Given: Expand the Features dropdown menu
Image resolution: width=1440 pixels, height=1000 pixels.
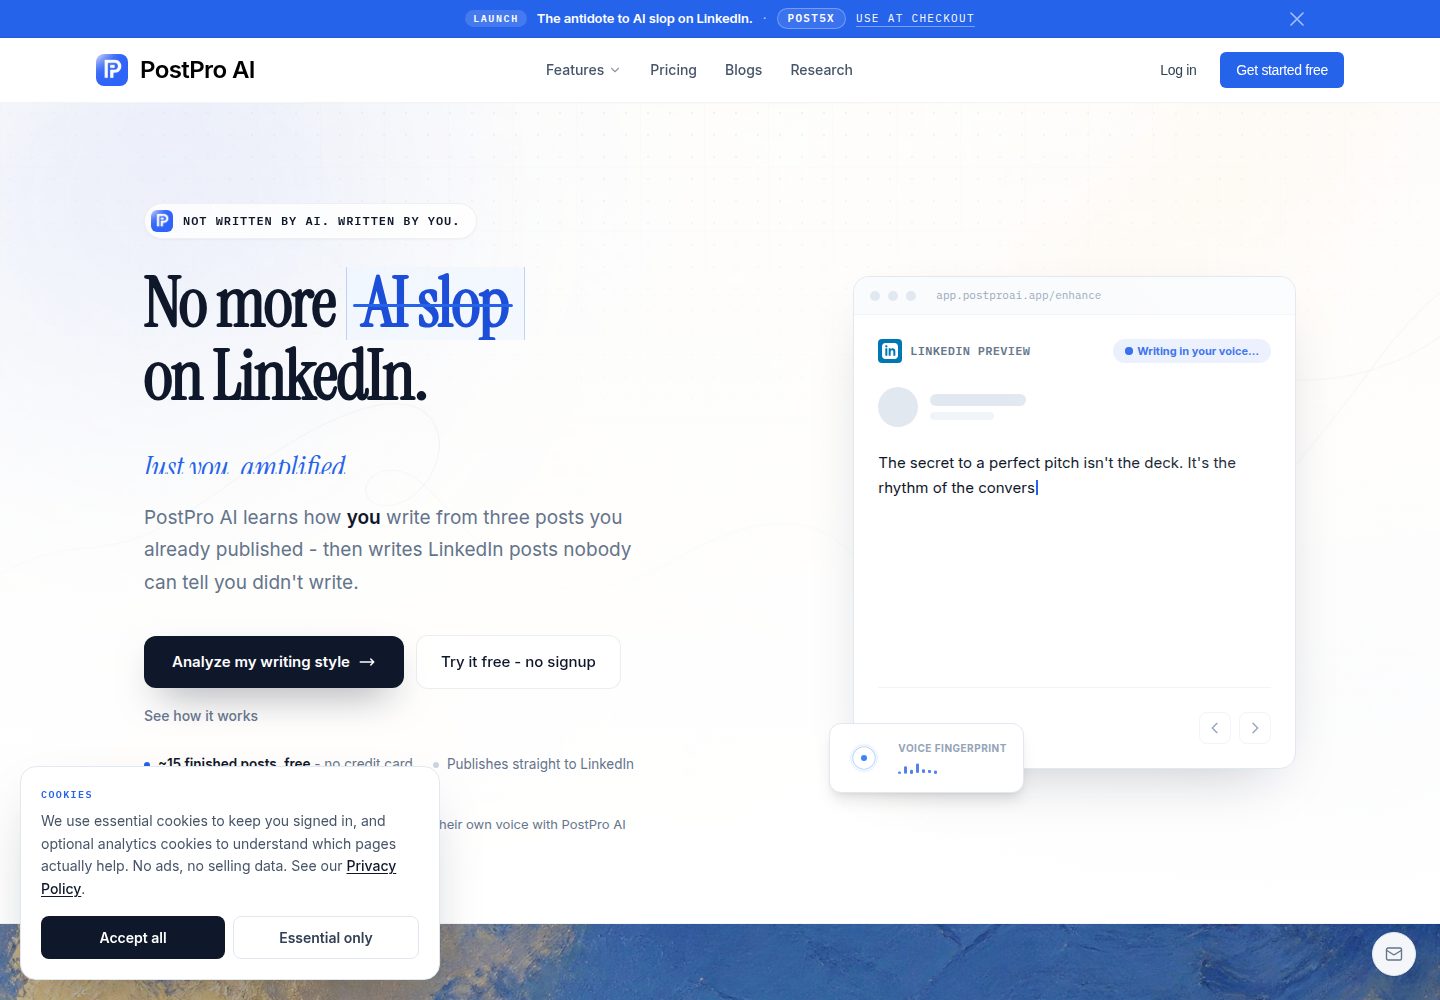Looking at the screenshot, I should click(583, 70).
